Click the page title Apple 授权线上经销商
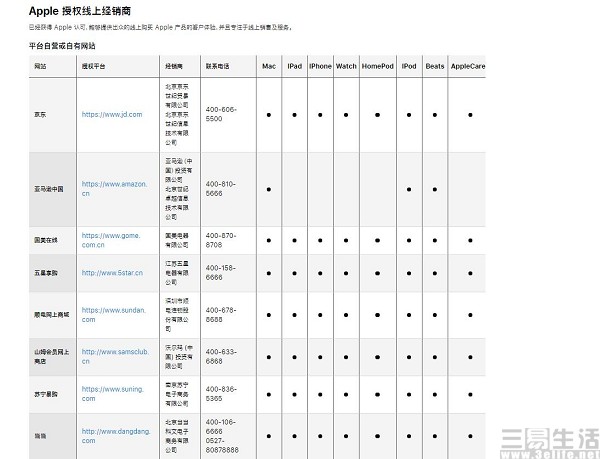The image size is (600, 459). click(80, 11)
